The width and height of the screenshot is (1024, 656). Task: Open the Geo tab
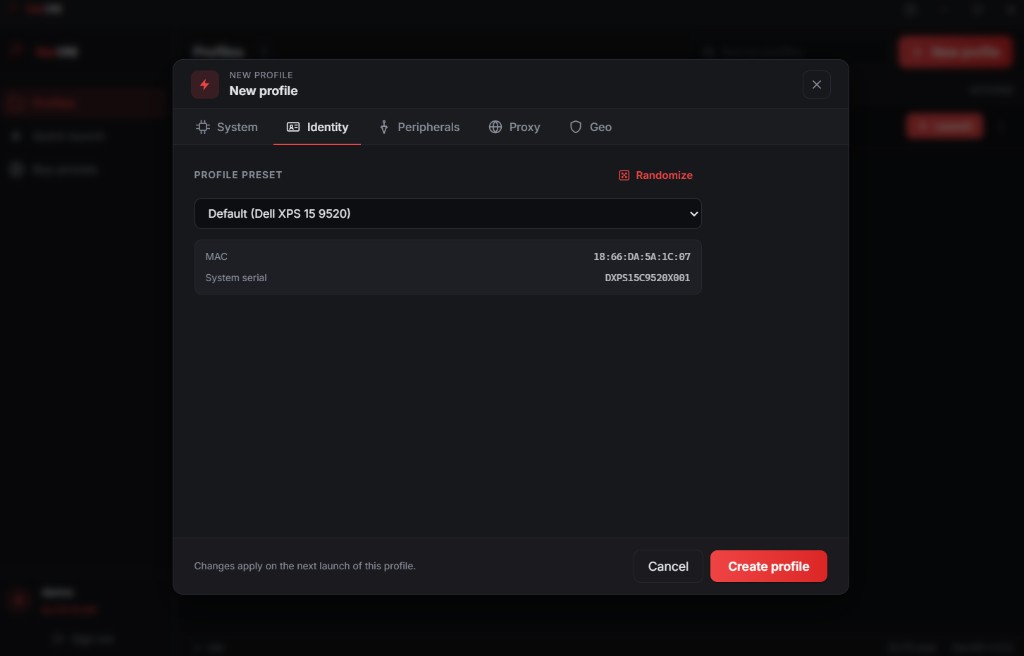coord(590,127)
